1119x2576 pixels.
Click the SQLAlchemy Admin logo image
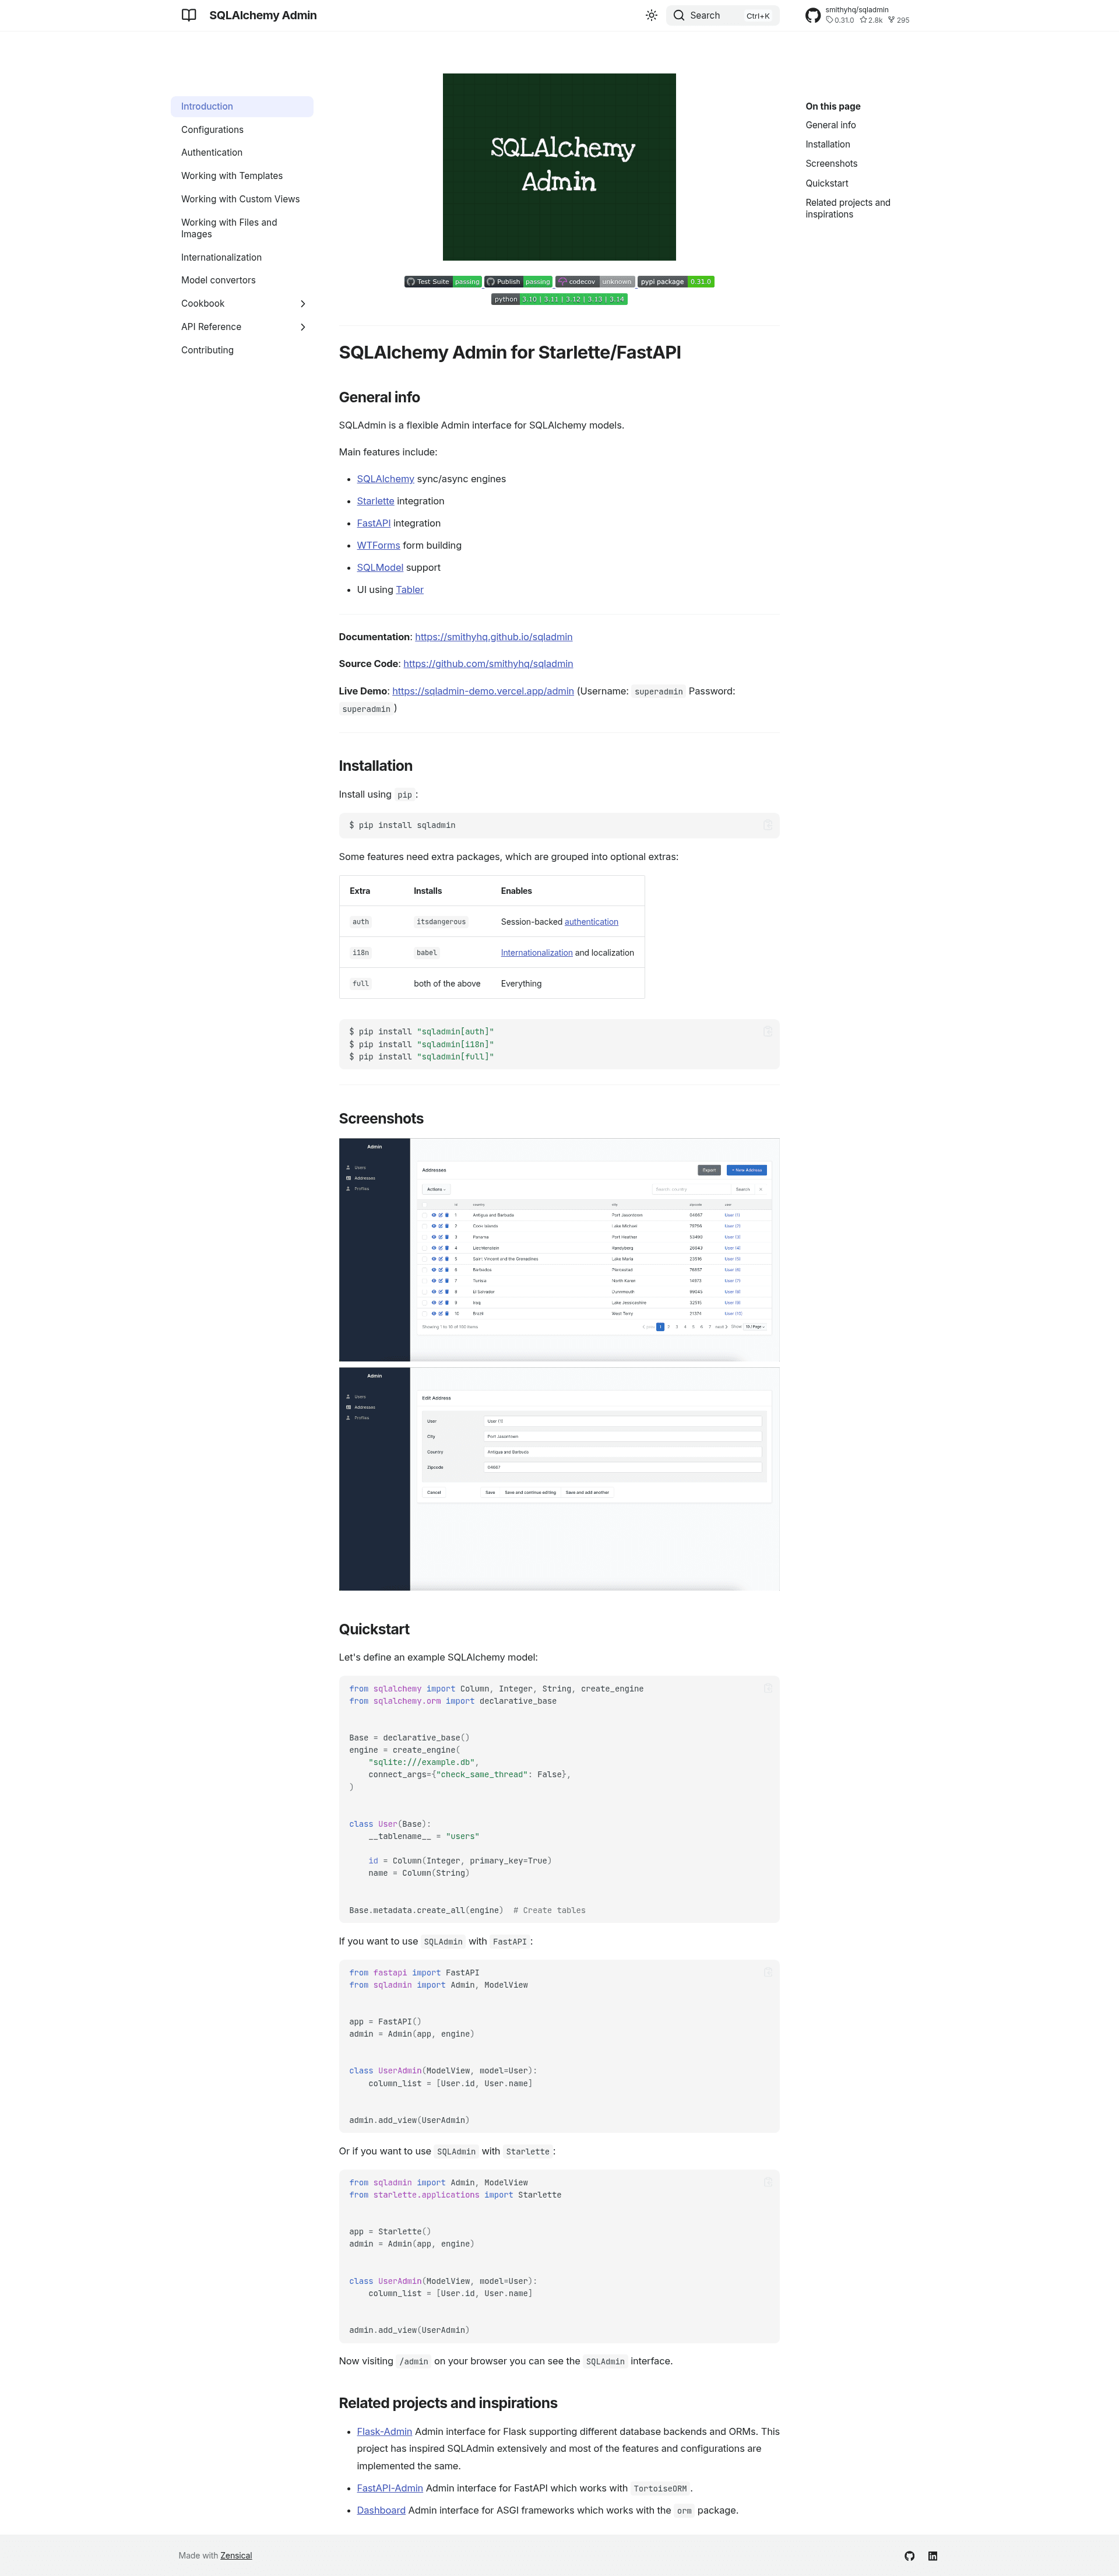(x=559, y=167)
